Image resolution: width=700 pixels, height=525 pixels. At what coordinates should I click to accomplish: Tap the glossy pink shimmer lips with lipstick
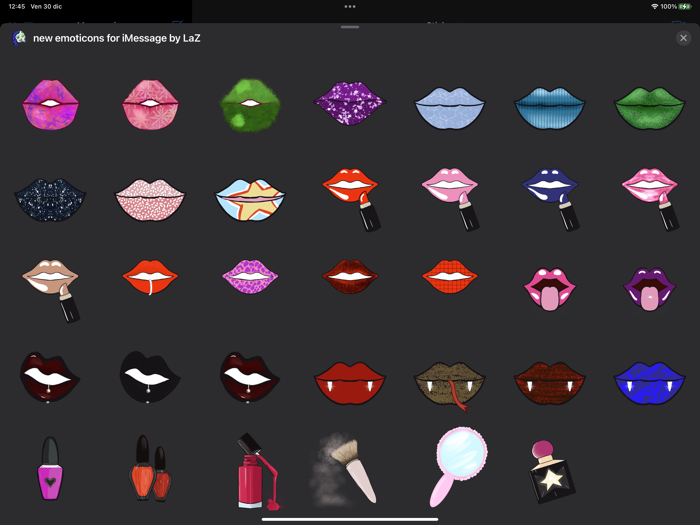[x=651, y=200]
